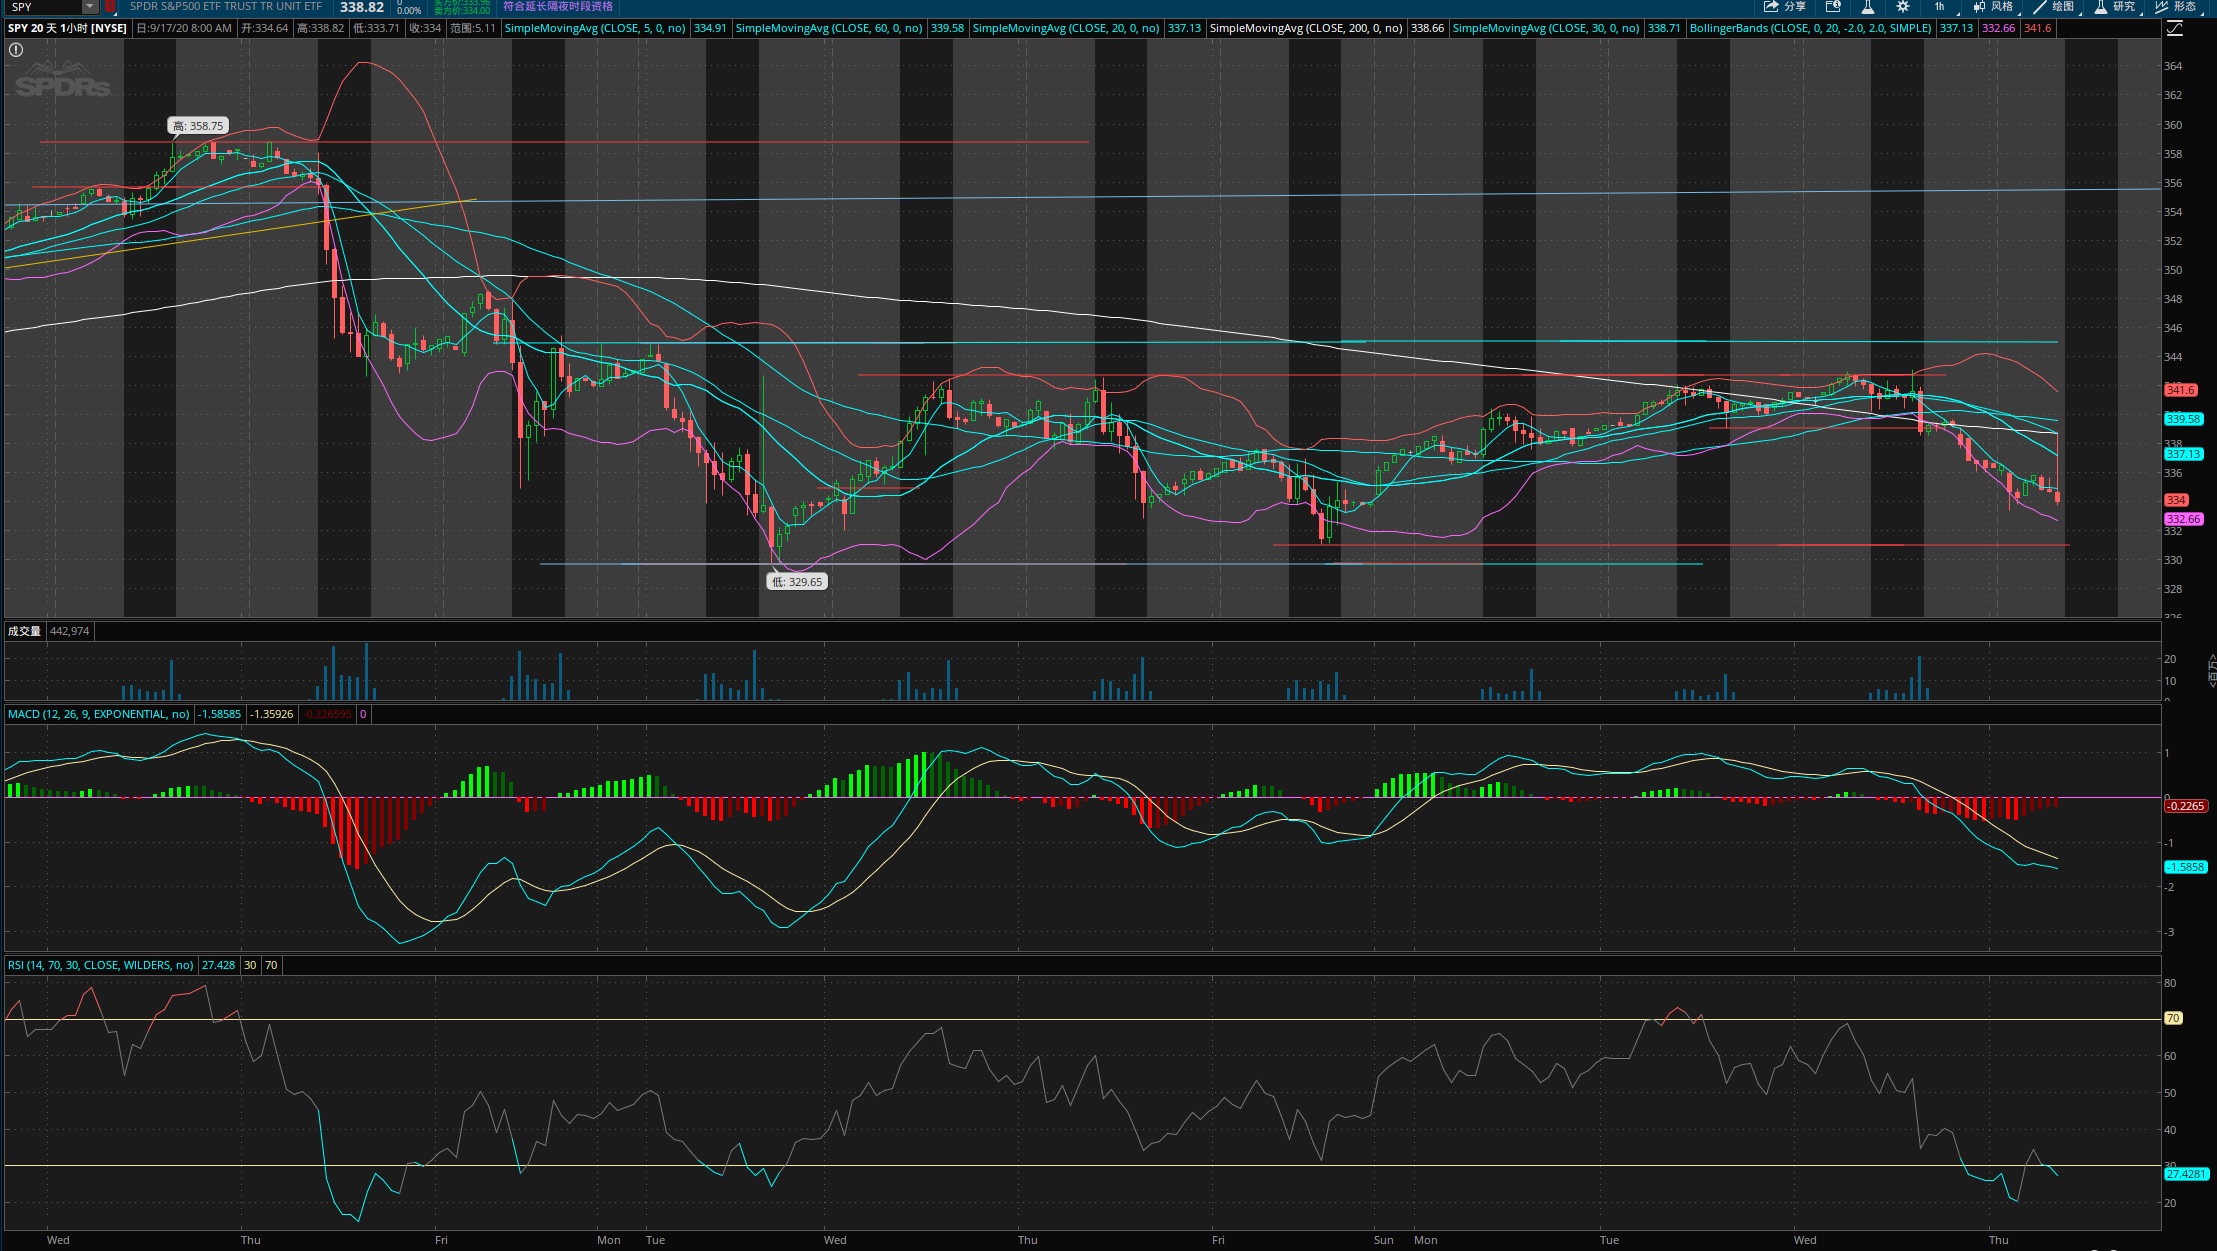Click the red 334 last price tag

coord(2176,500)
